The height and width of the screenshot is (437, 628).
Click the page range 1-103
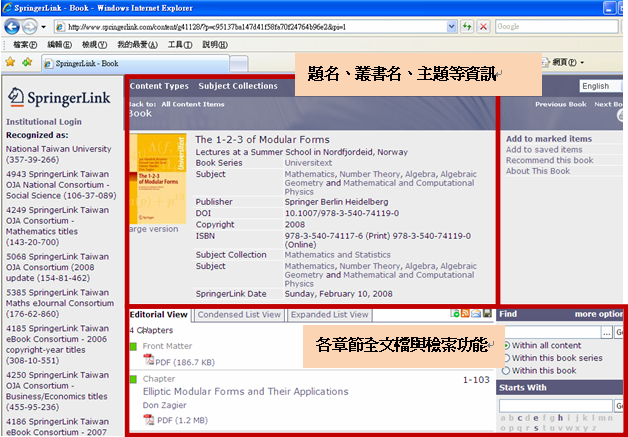pyautogui.click(x=476, y=380)
